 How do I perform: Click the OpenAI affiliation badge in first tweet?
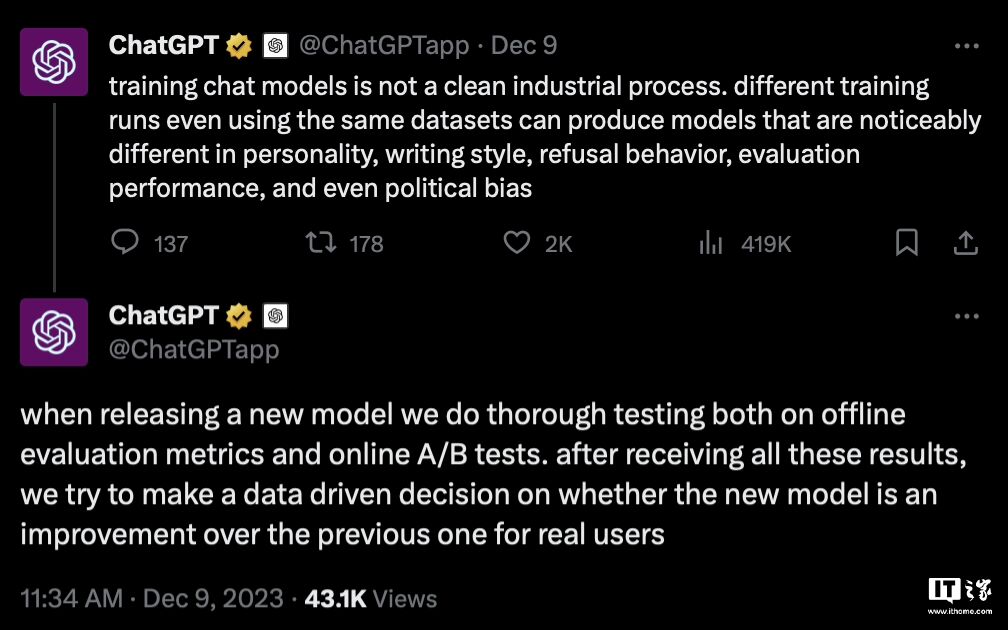(x=275, y=46)
